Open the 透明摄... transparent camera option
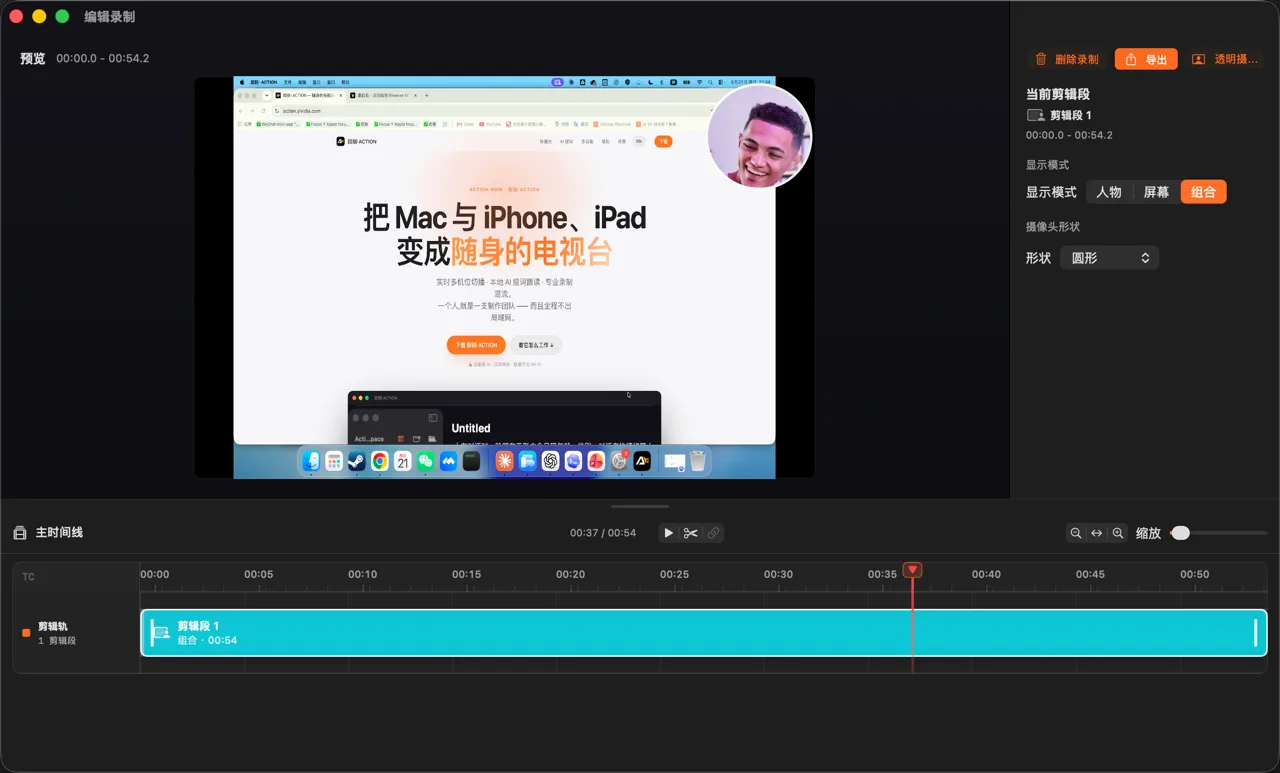 (x=1225, y=59)
